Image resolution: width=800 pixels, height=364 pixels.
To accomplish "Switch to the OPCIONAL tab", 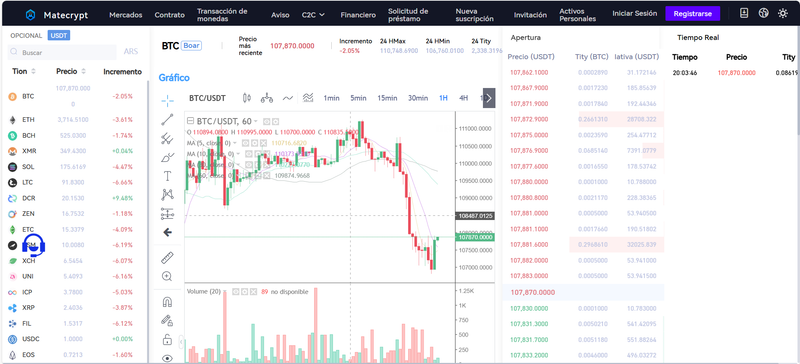I will 26,36.
